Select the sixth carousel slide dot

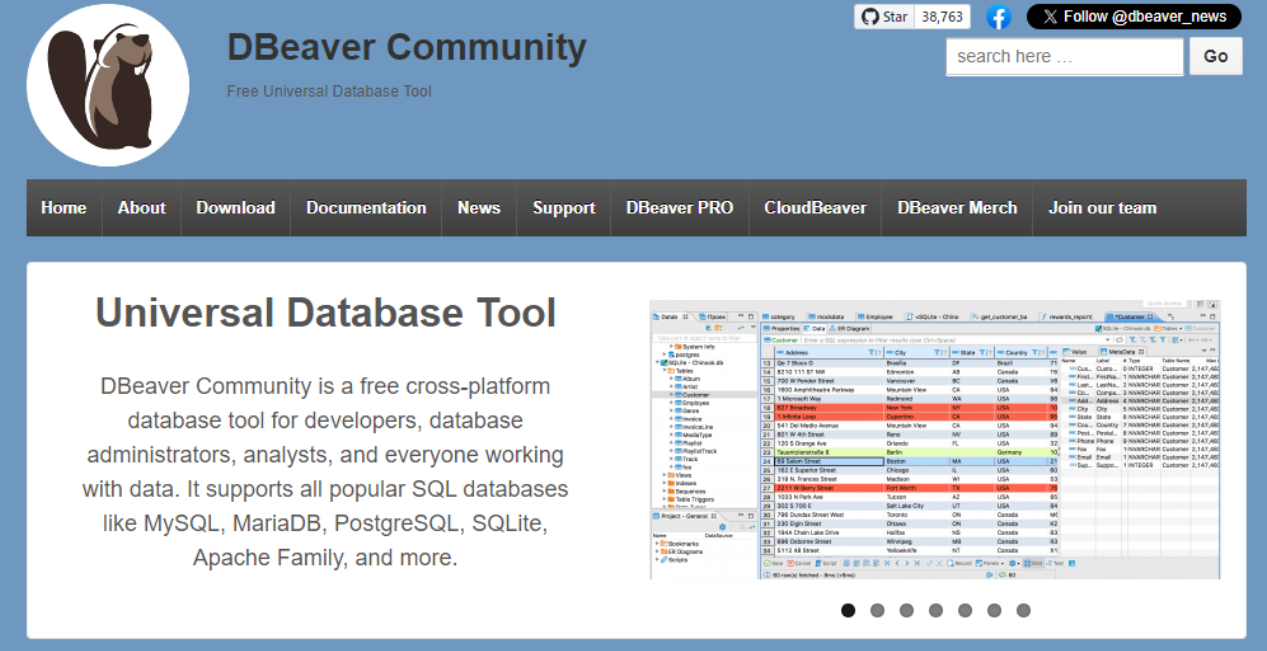[994, 610]
